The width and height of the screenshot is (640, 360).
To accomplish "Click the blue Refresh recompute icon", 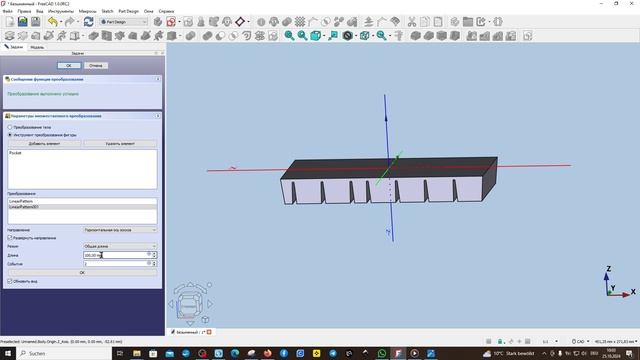I will pyautogui.click(x=88, y=22).
